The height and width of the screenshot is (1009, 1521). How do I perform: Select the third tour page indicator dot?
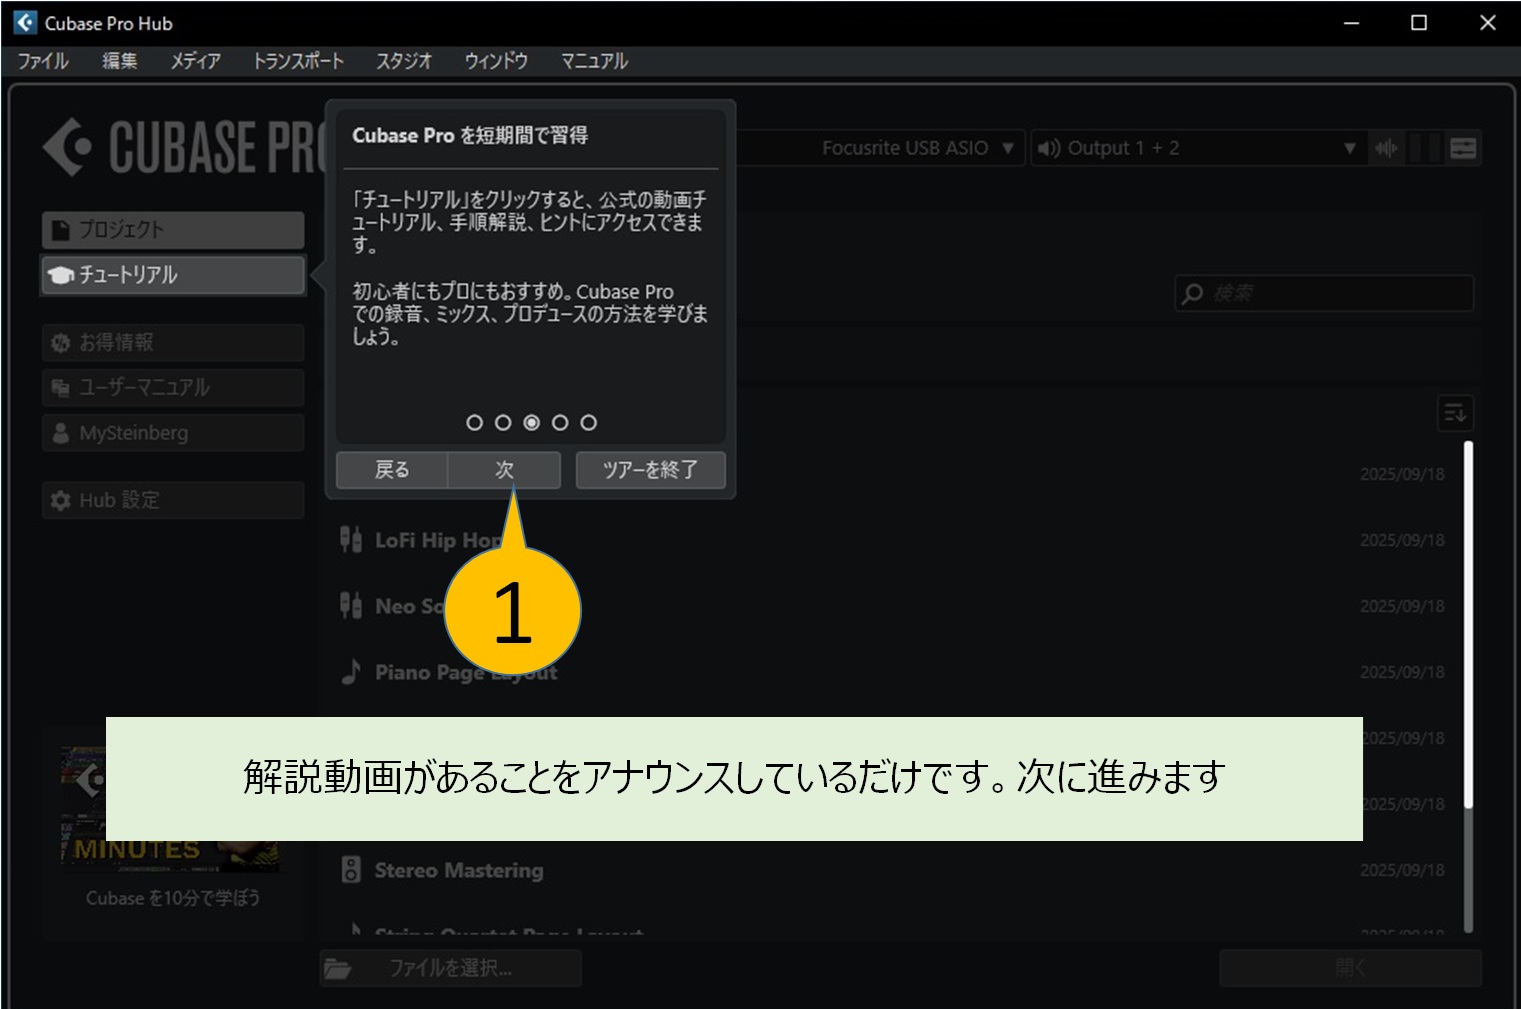pos(531,422)
